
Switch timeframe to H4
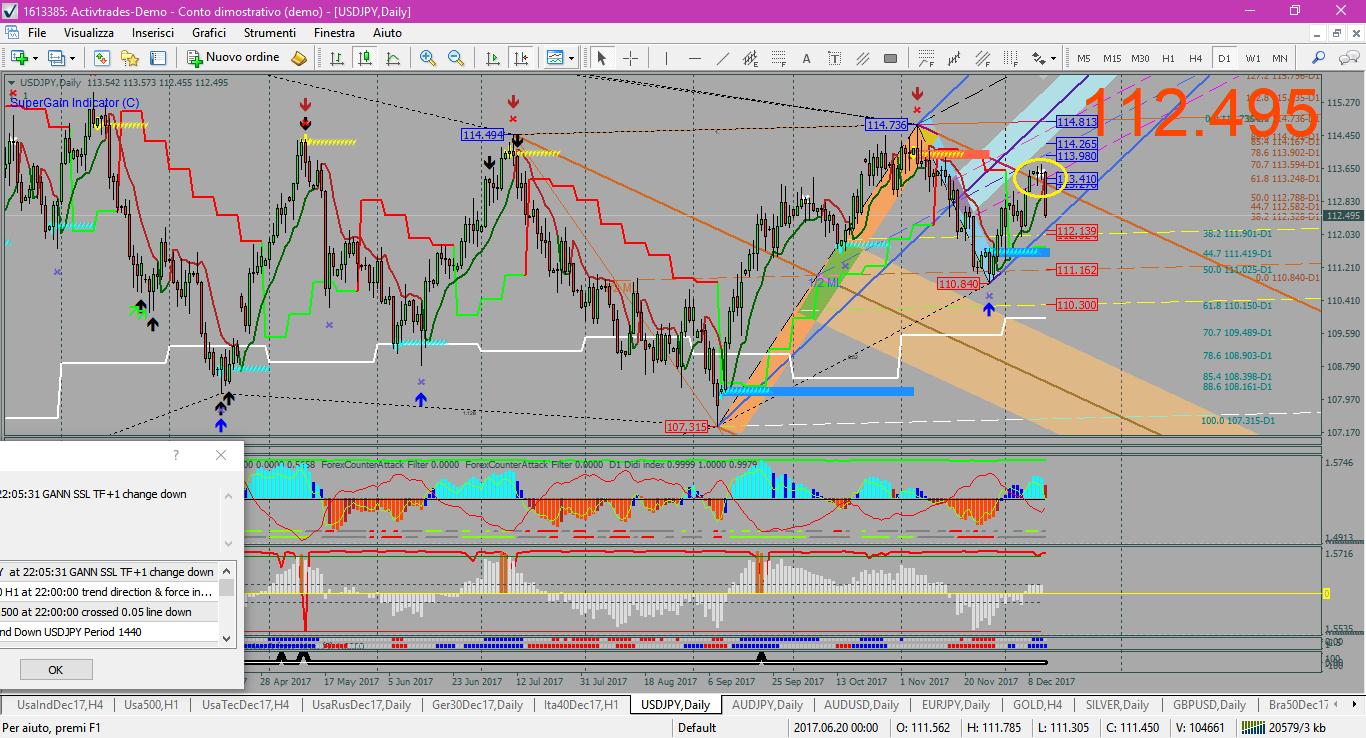coord(1196,58)
